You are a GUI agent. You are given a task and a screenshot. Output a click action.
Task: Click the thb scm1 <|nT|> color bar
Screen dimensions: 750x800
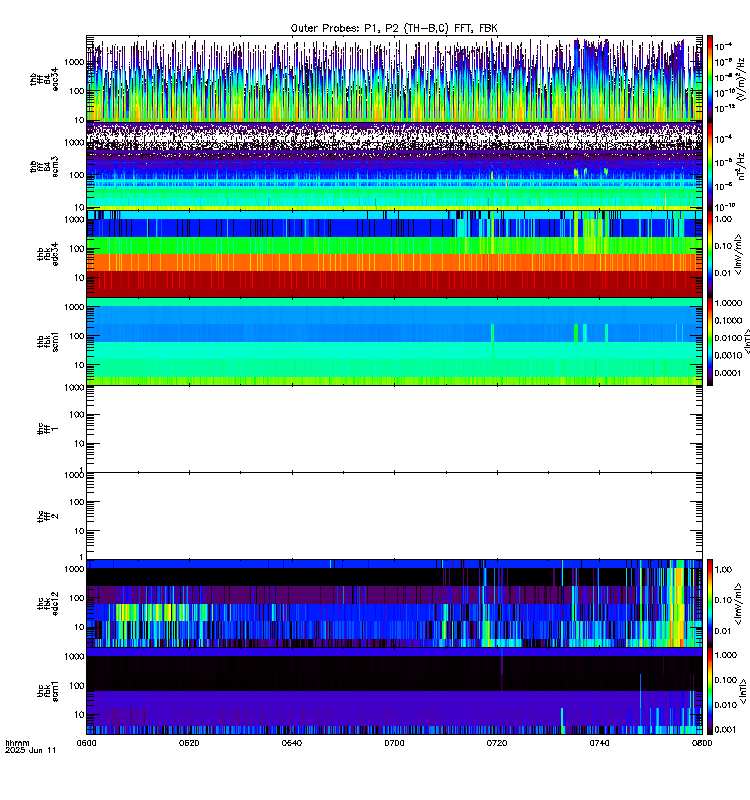(710, 341)
